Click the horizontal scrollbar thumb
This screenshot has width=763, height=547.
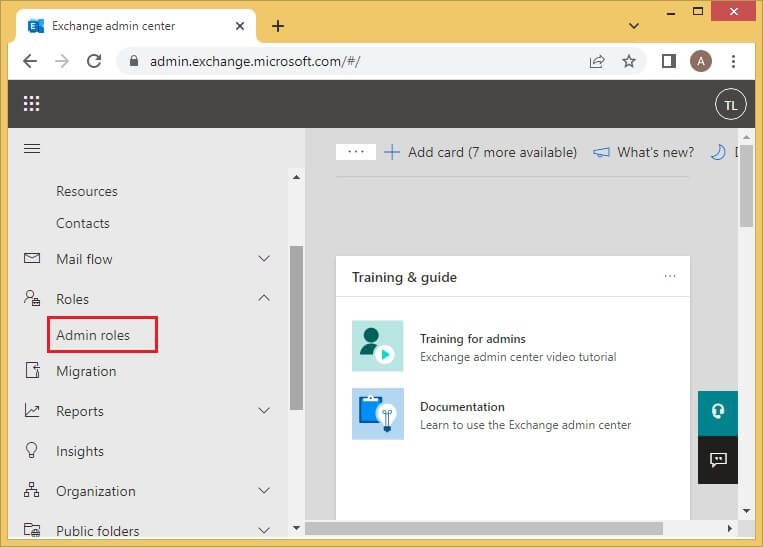click(484, 528)
